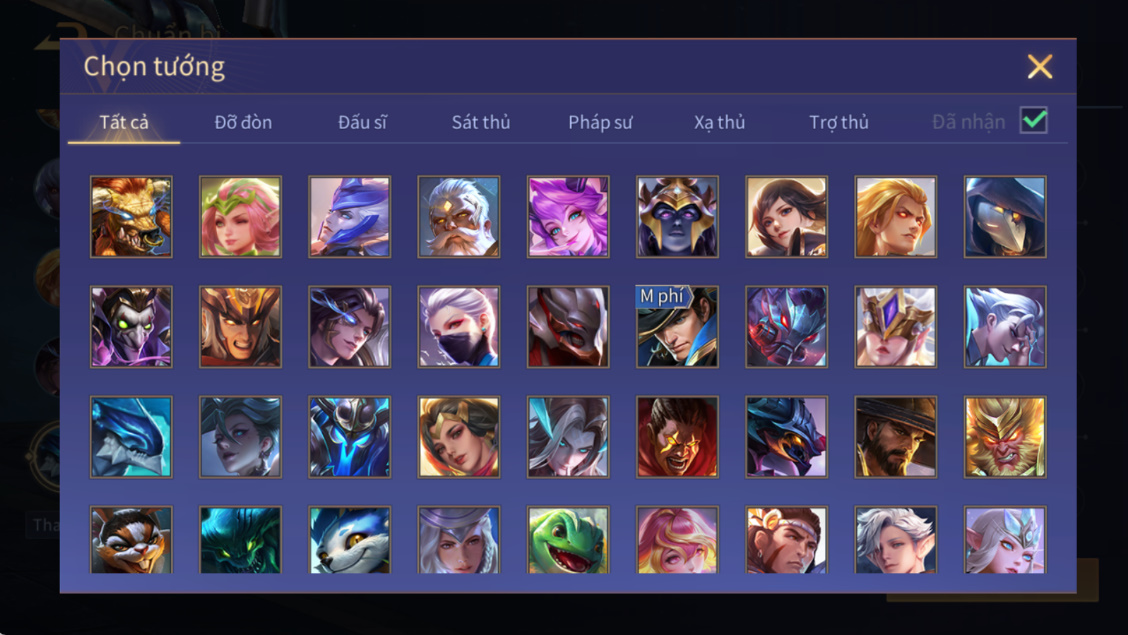Viewport: 1128px width, 635px height.
Task: Select the plague doctor hooded hero
Action: point(1005,216)
